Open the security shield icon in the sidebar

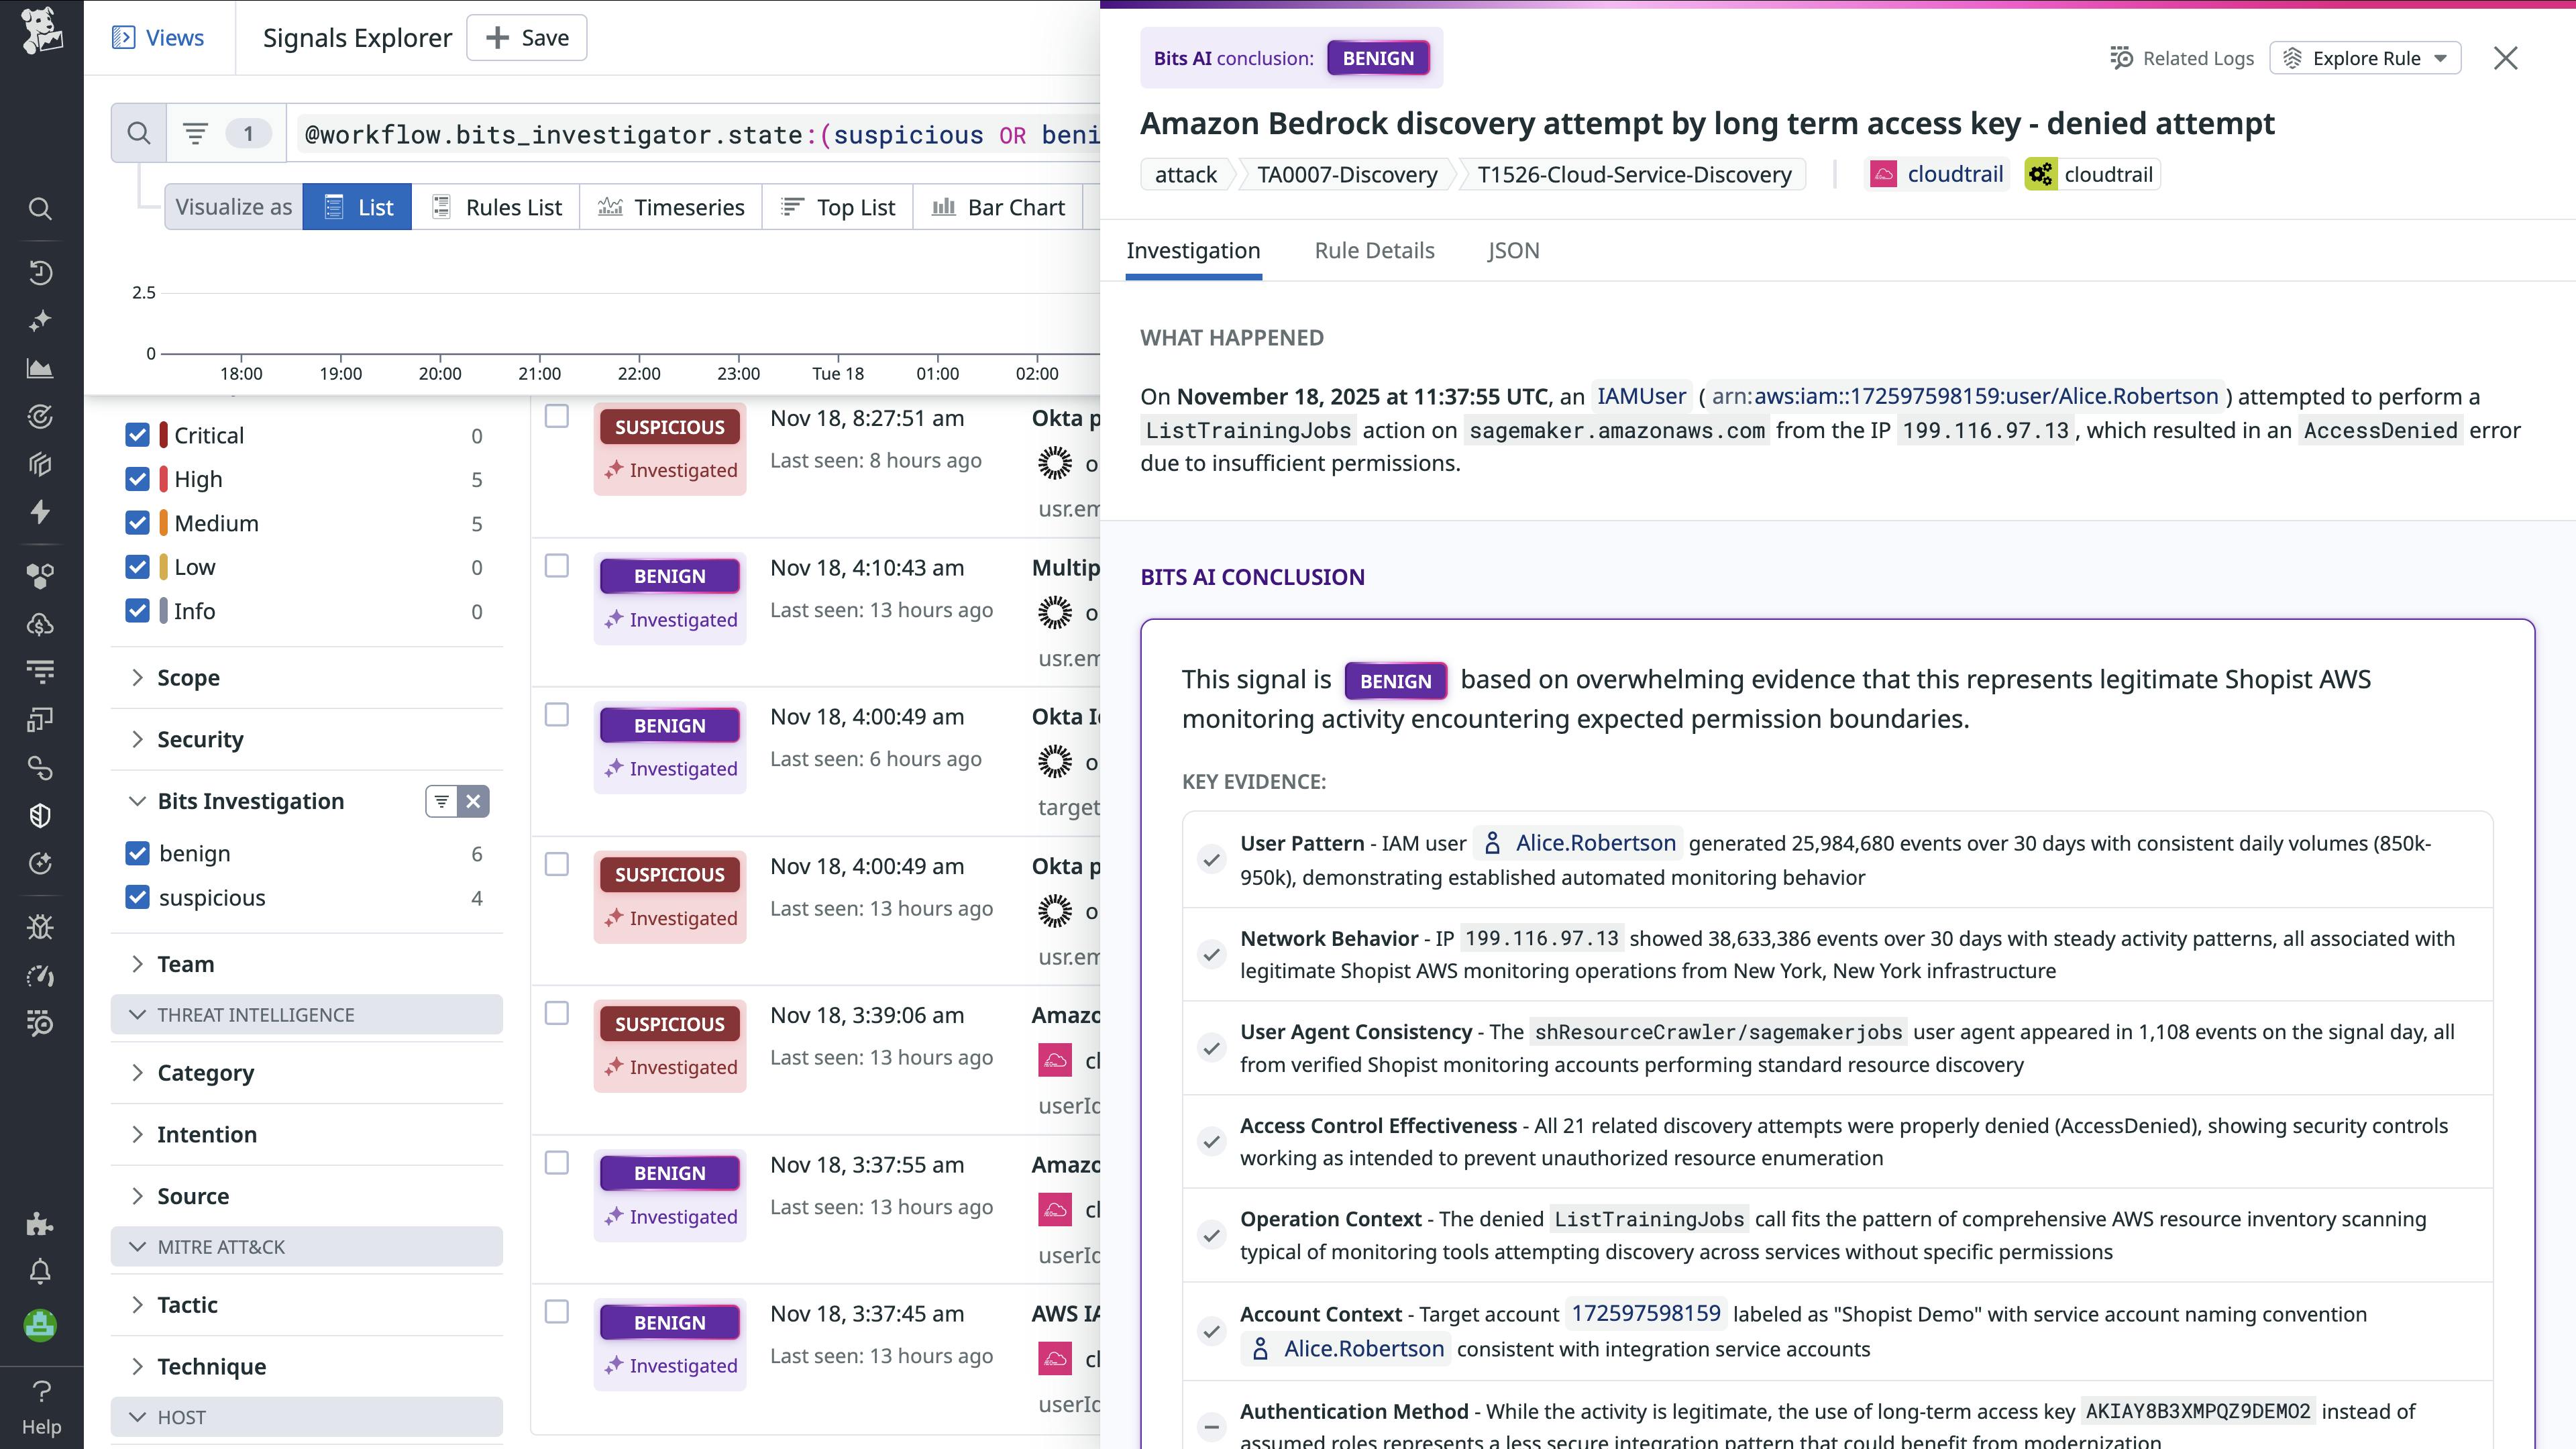[40, 815]
